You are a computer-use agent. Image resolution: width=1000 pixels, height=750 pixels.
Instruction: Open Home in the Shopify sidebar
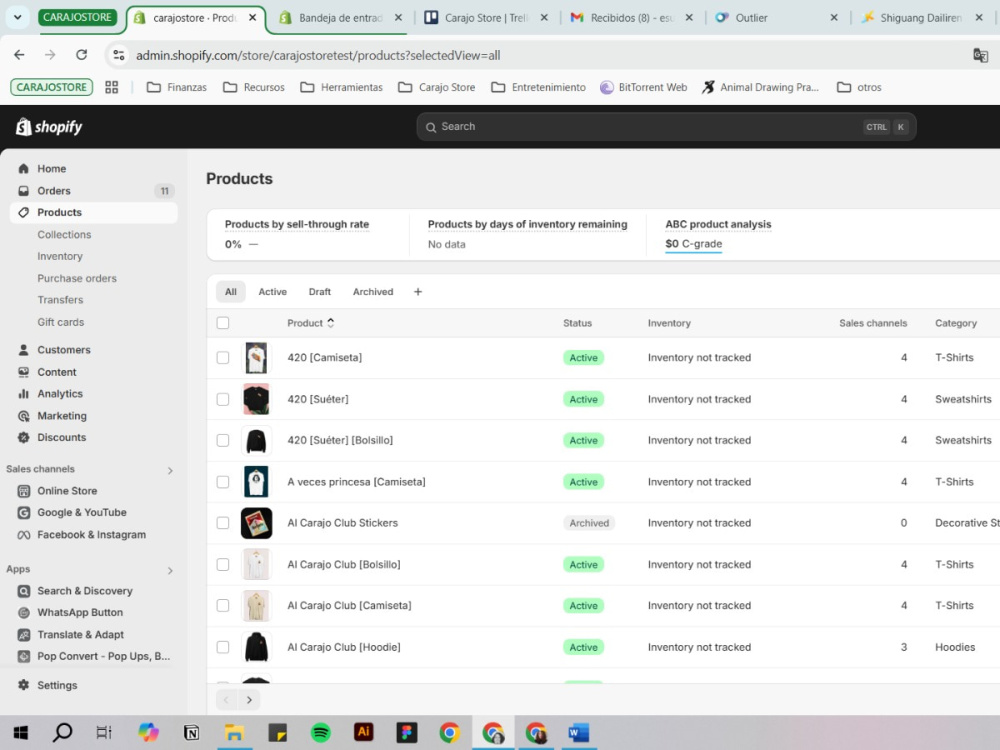[x=51, y=168]
